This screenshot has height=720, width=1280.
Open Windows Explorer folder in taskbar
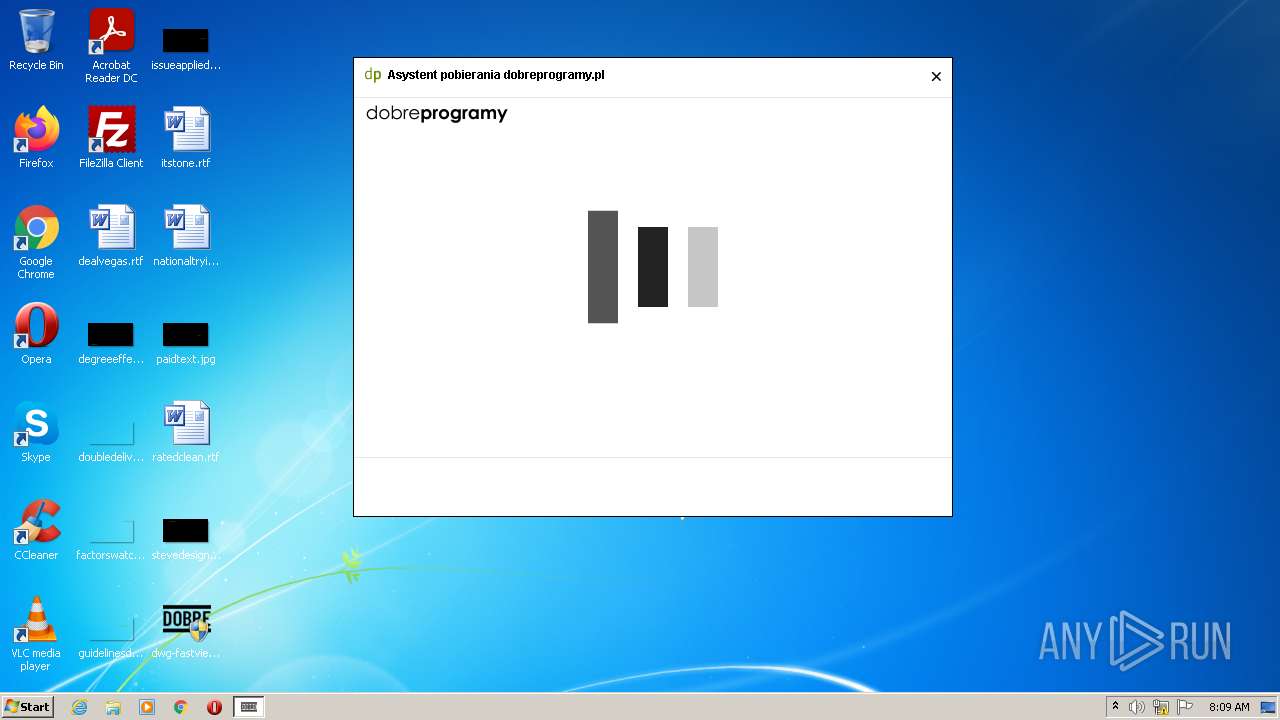point(113,707)
